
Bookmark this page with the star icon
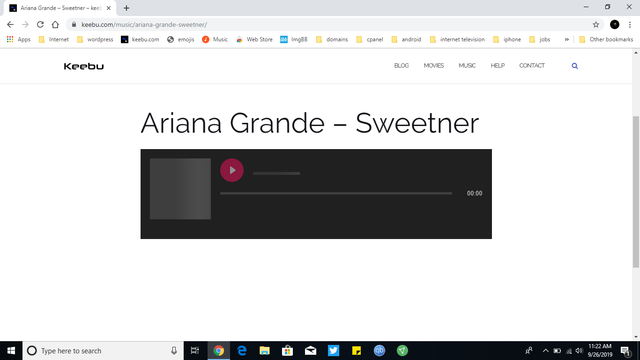(x=596, y=24)
